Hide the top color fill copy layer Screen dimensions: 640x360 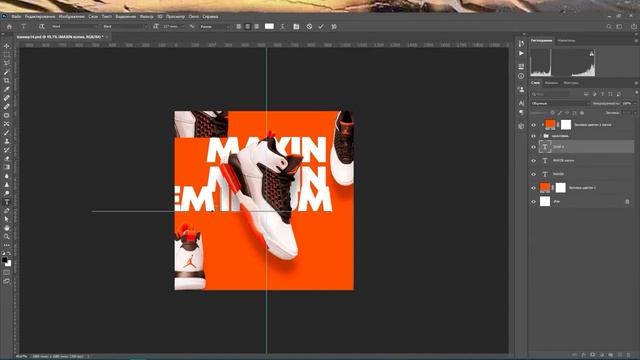[533, 125]
